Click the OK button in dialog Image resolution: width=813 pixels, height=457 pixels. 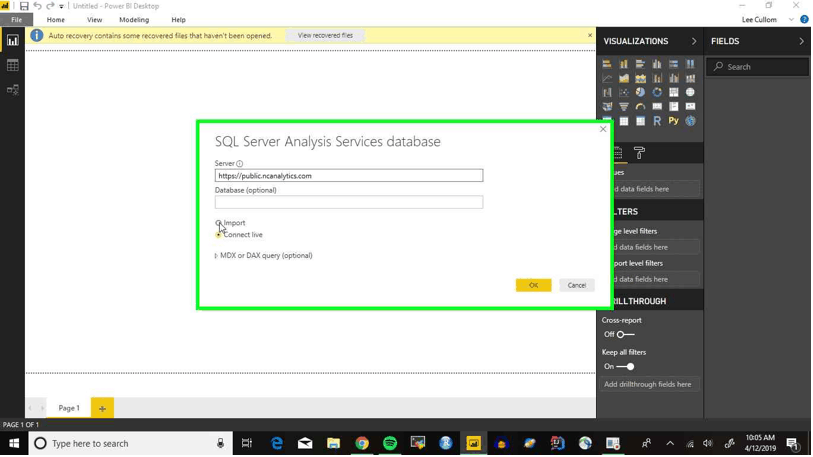coord(533,285)
